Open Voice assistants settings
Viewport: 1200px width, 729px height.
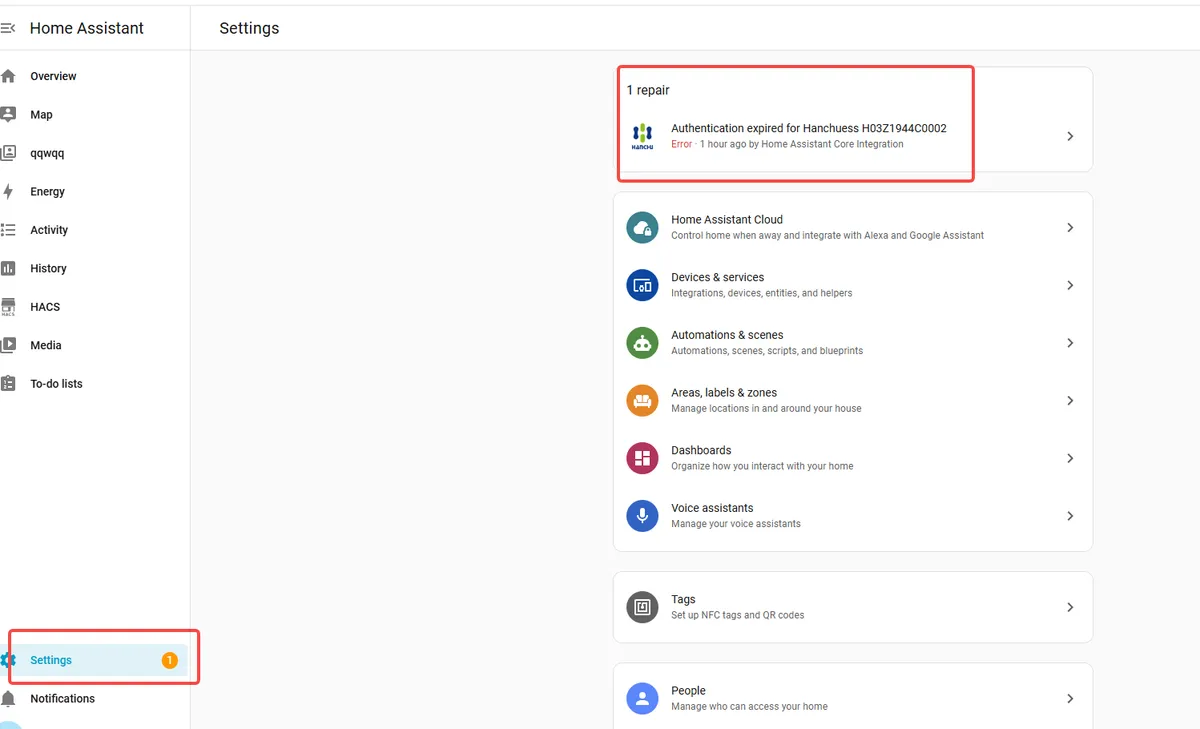tap(853, 516)
